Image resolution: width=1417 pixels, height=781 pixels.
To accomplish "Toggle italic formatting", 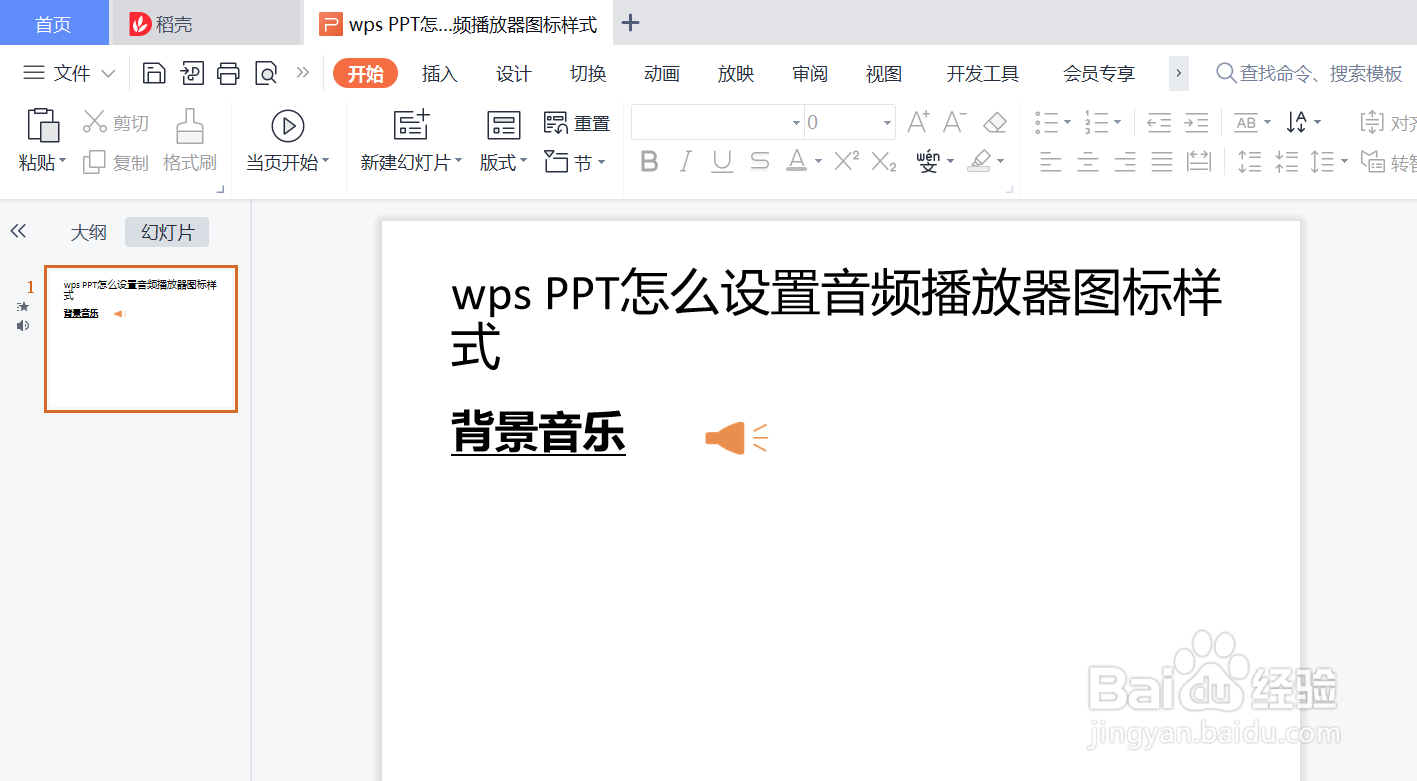I will click(685, 161).
